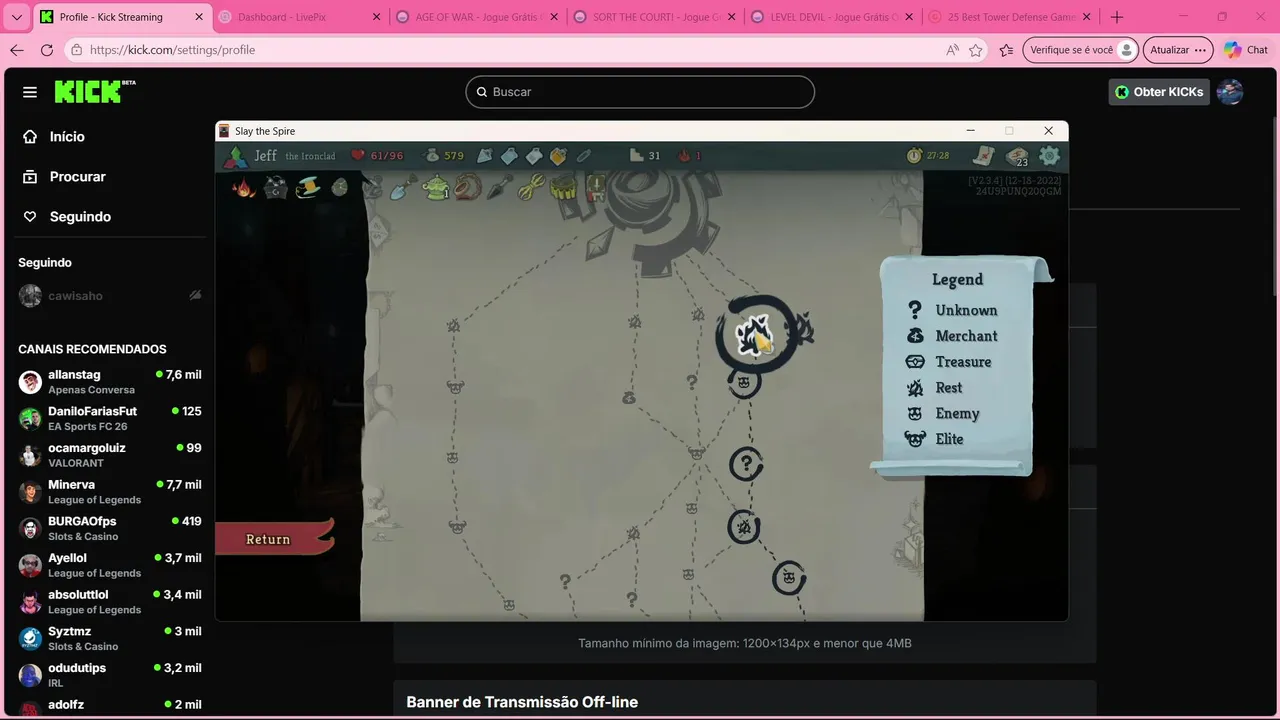
Task: Click the Burning Blood flame relic
Action: pos(244,187)
